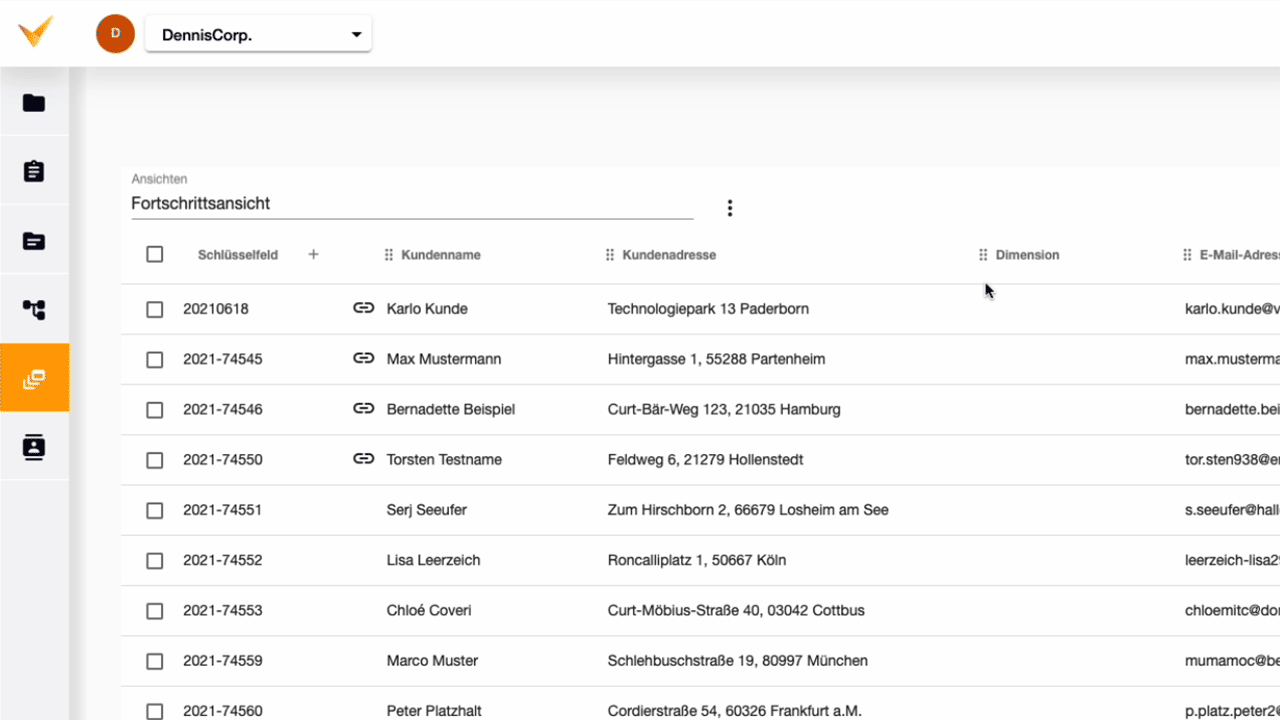
Task: Open the contacts icon in the sidebar
Action: [34, 447]
